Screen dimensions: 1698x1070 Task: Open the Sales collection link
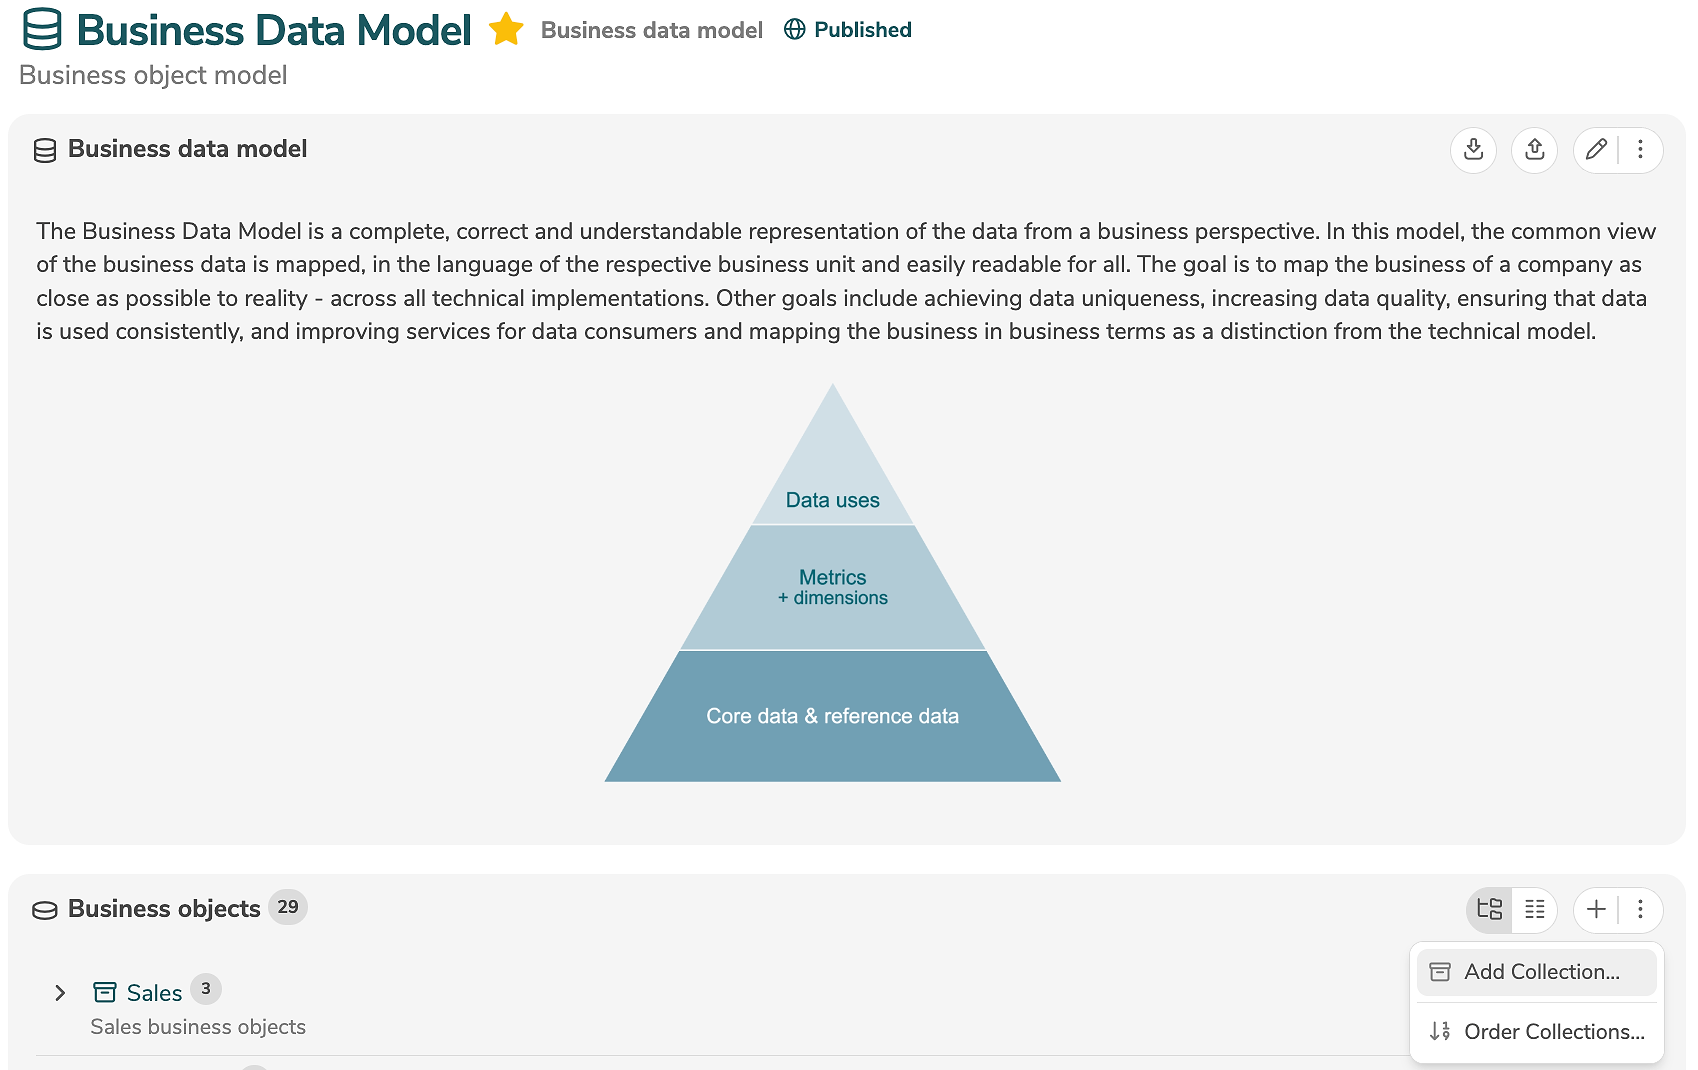[x=154, y=993]
